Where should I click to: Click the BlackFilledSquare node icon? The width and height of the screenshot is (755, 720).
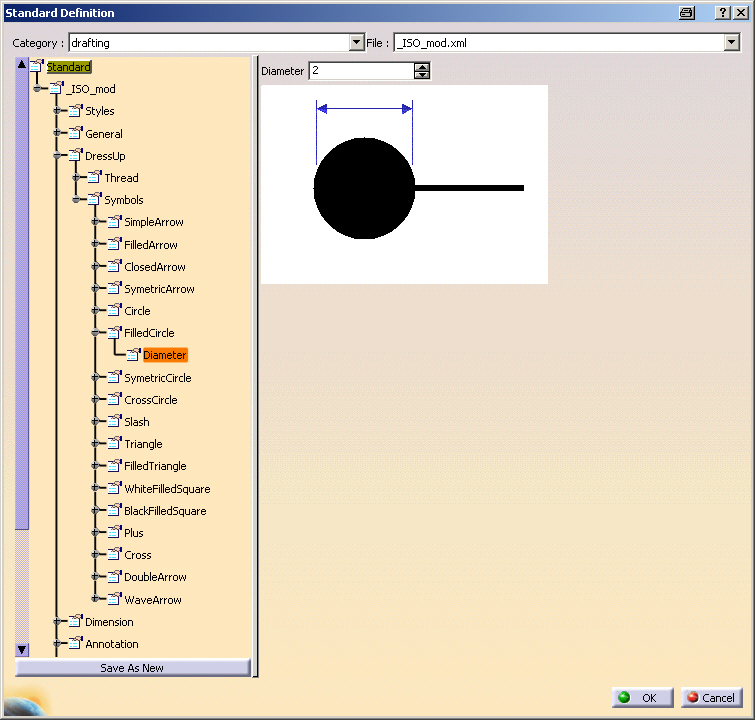click(x=115, y=510)
